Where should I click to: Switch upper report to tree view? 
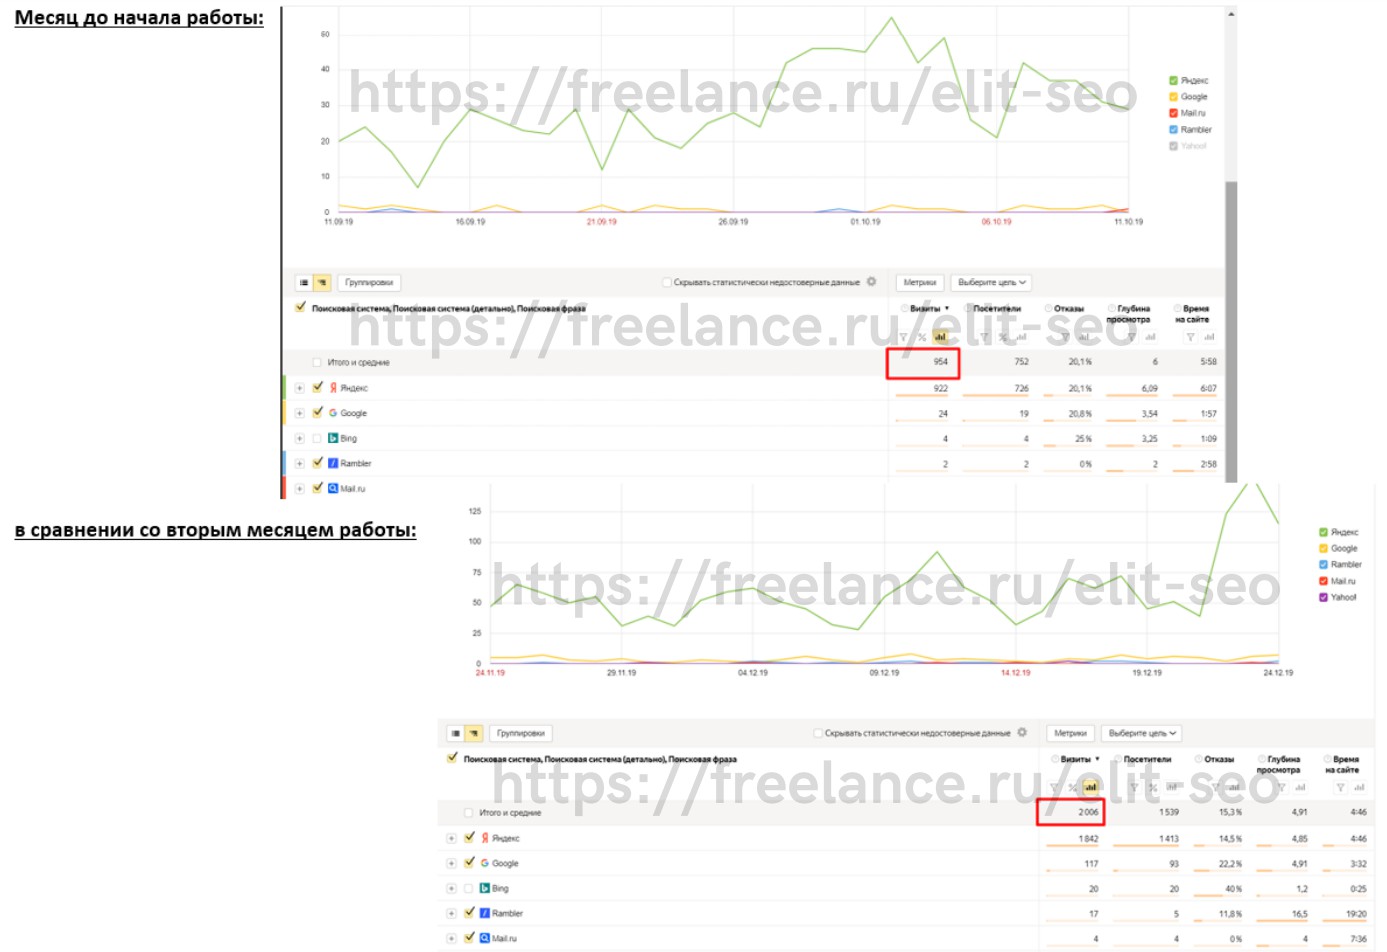tap(322, 283)
